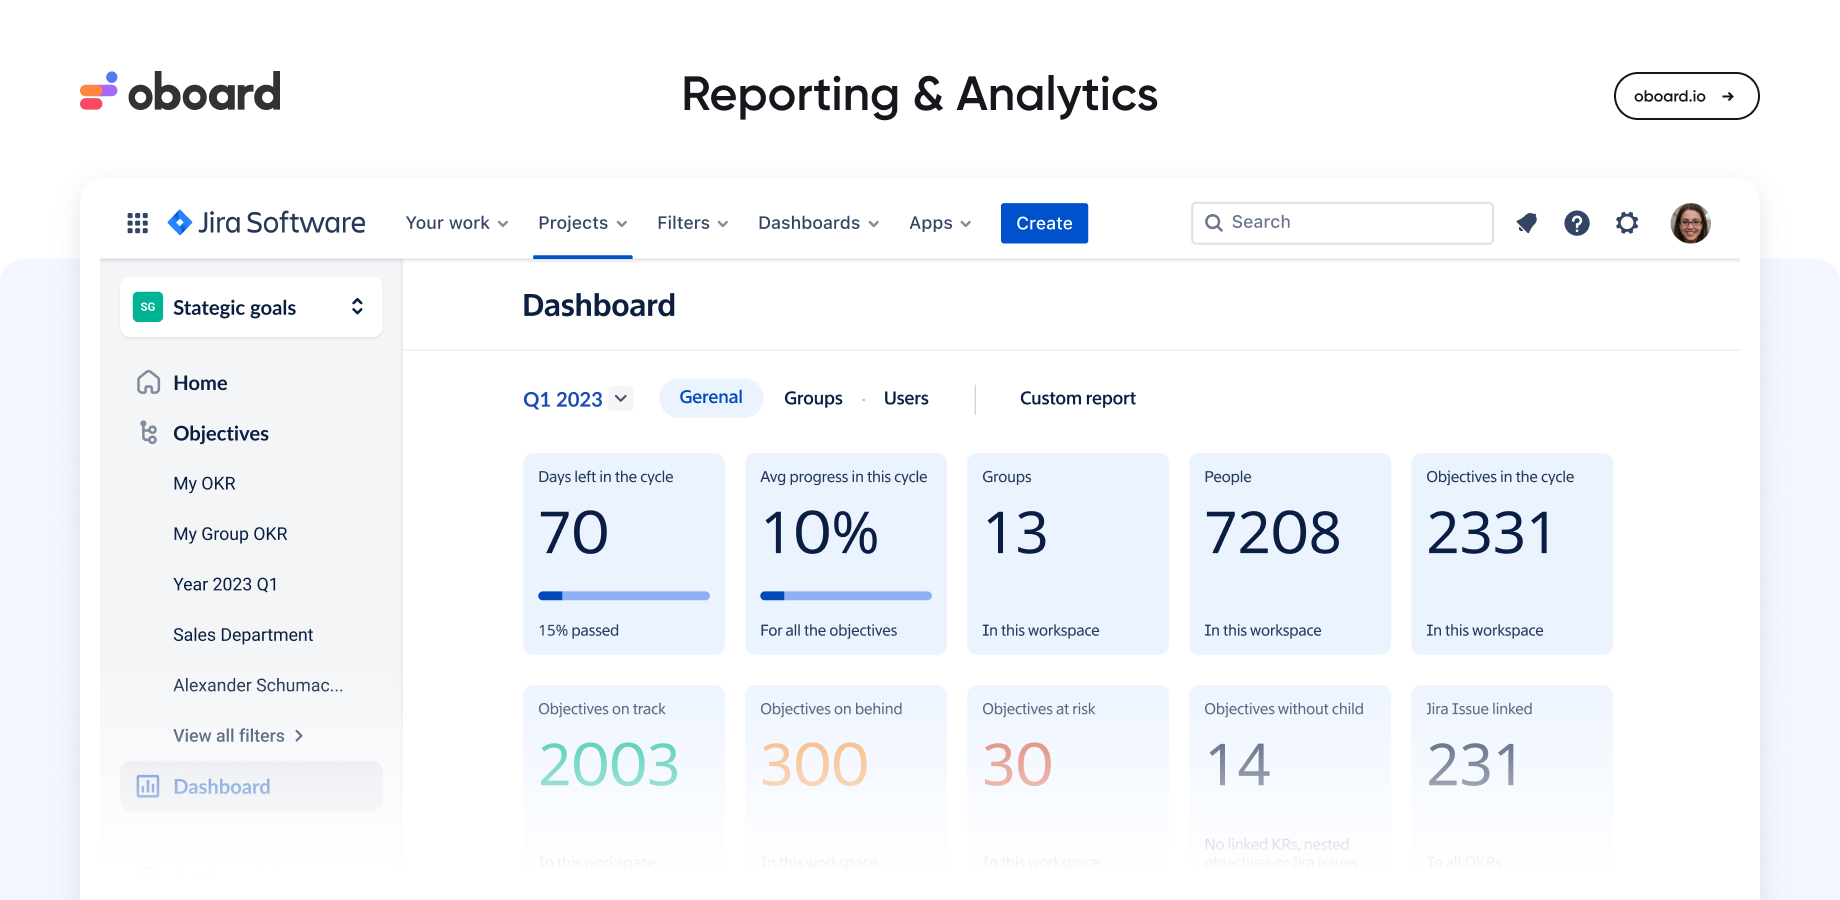
Task: Click the Days left progress bar
Action: [624, 596]
